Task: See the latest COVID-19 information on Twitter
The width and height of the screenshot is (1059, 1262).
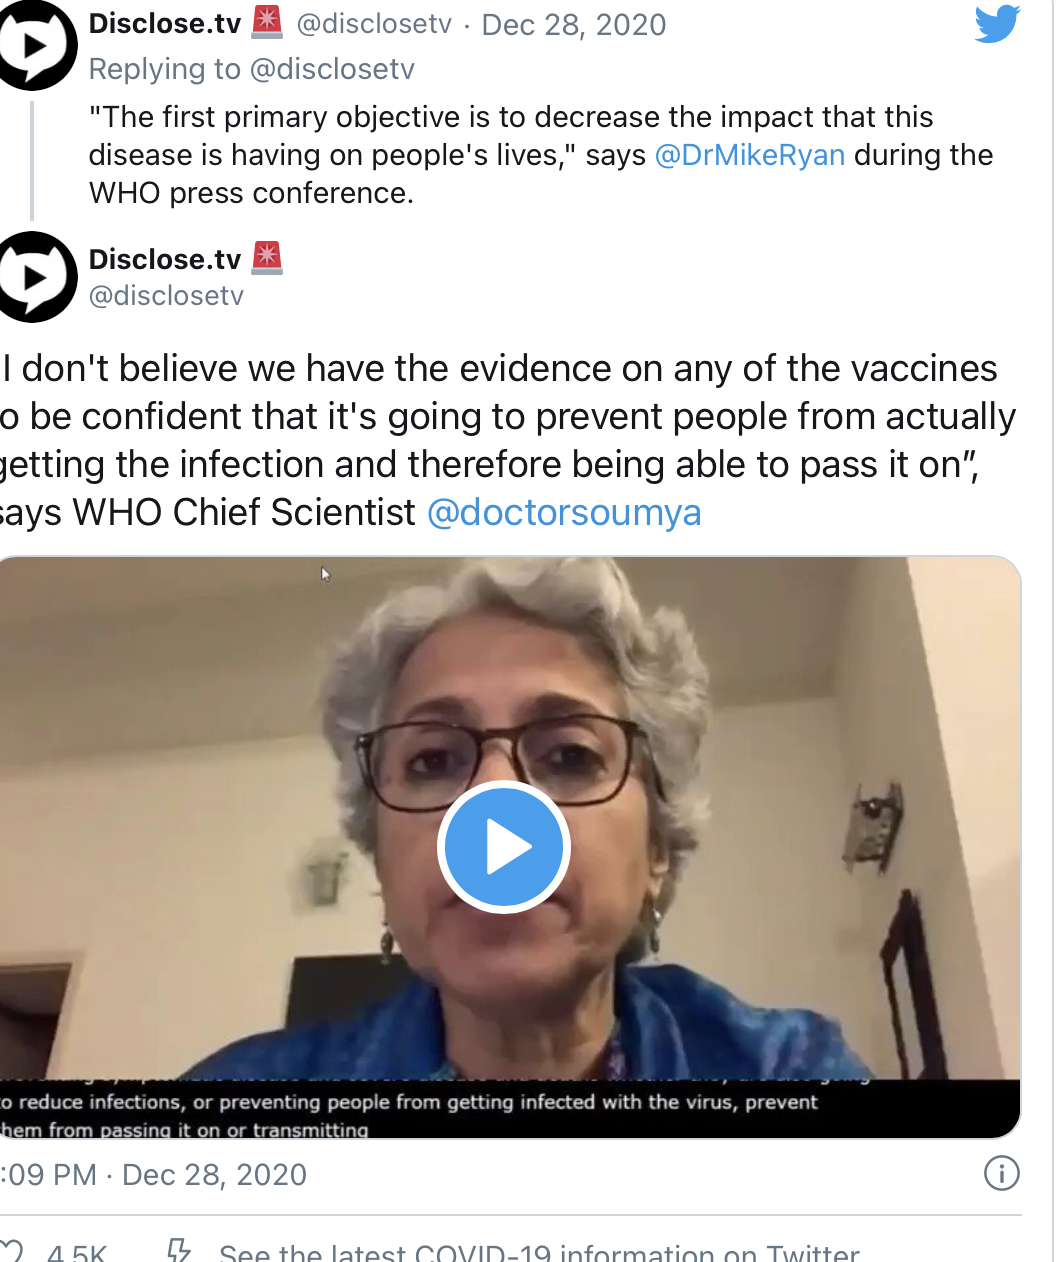Action: click(539, 1252)
